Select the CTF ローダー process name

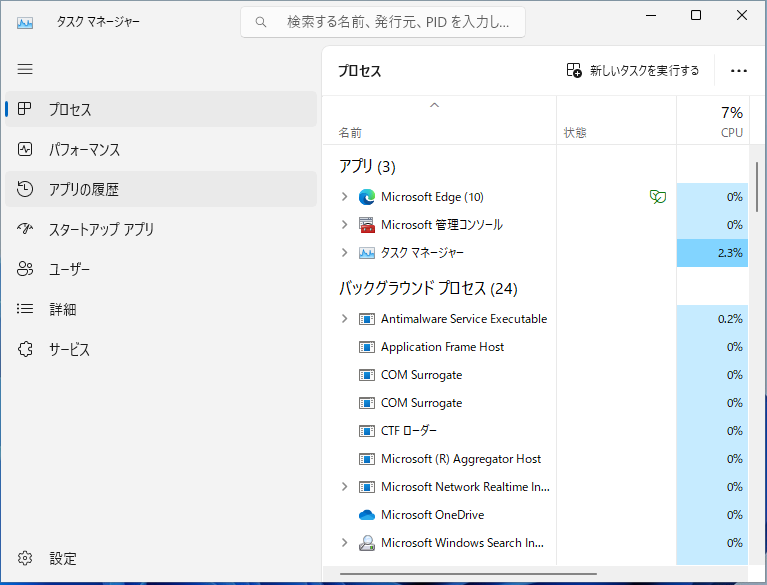point(408,431)
